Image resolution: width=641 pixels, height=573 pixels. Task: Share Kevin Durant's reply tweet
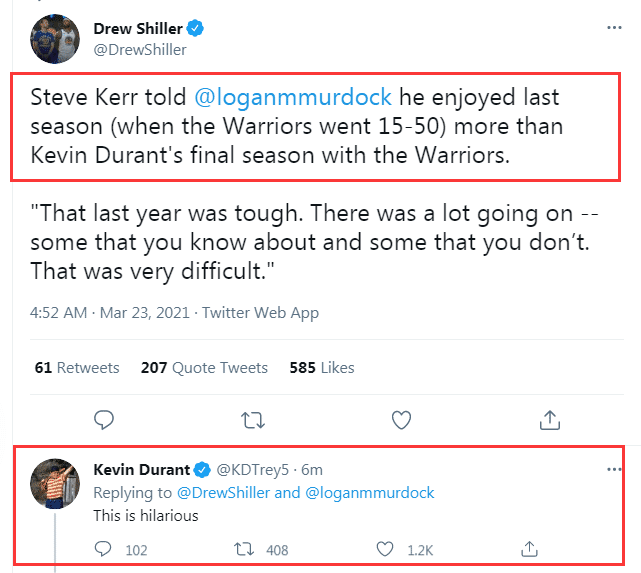[530, 549]
